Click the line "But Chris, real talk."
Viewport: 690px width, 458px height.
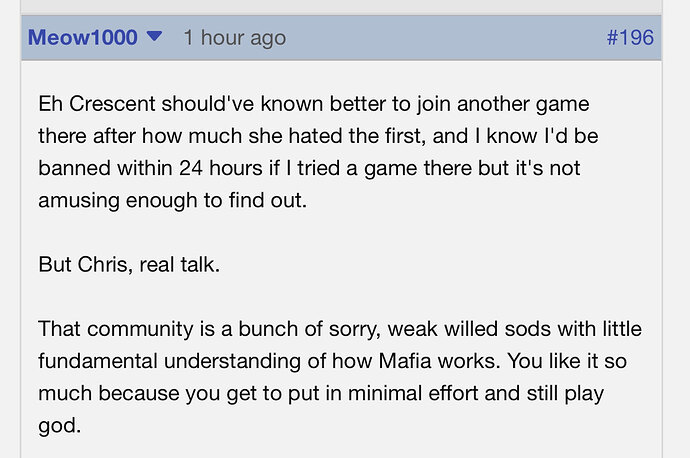click(129, 265)
